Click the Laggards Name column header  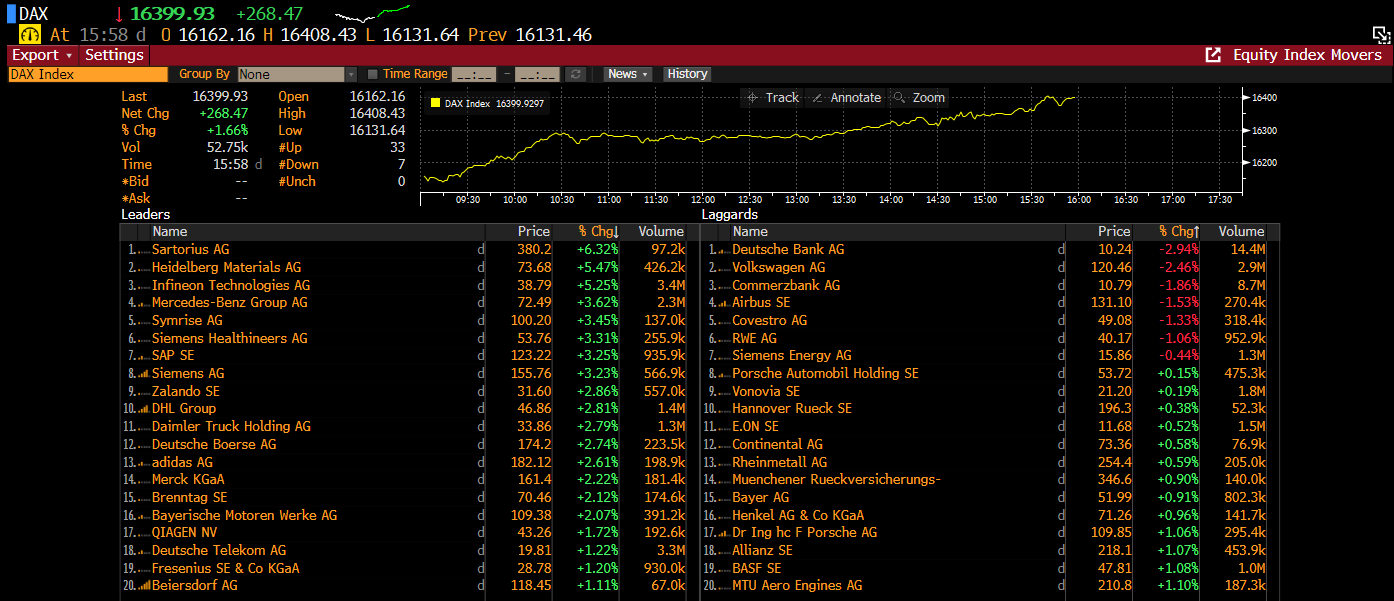[x=750, y=231]
